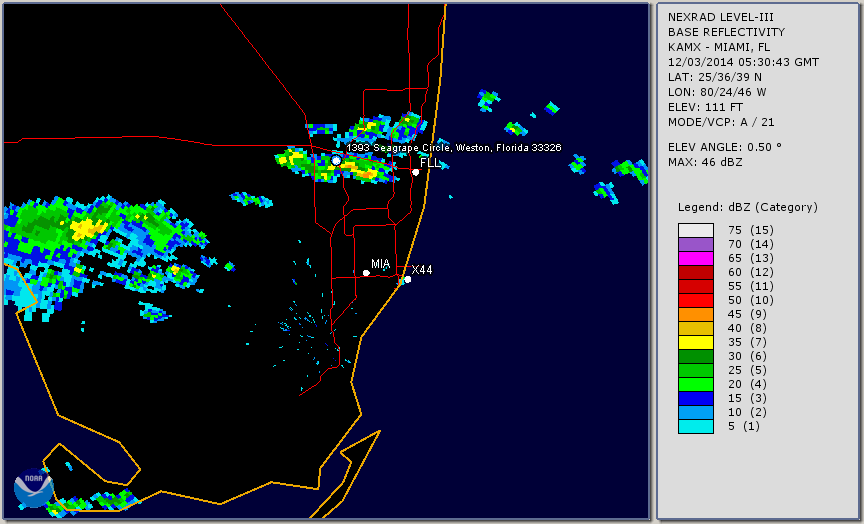This screenshot has width=864, height=524.
Task: Click the FLL map label
Action: 430,163
